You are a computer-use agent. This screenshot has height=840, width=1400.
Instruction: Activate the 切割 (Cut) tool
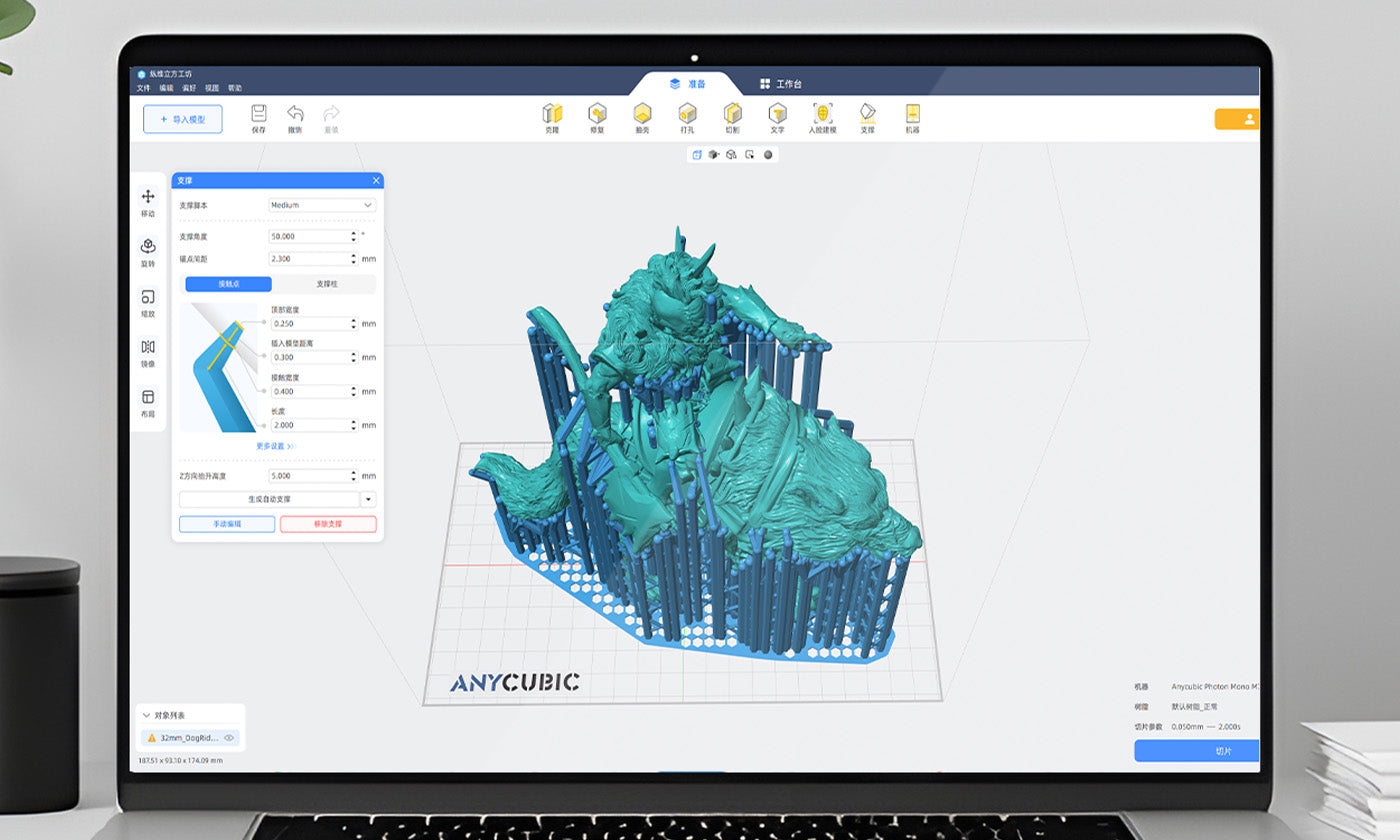coord(733,115)
